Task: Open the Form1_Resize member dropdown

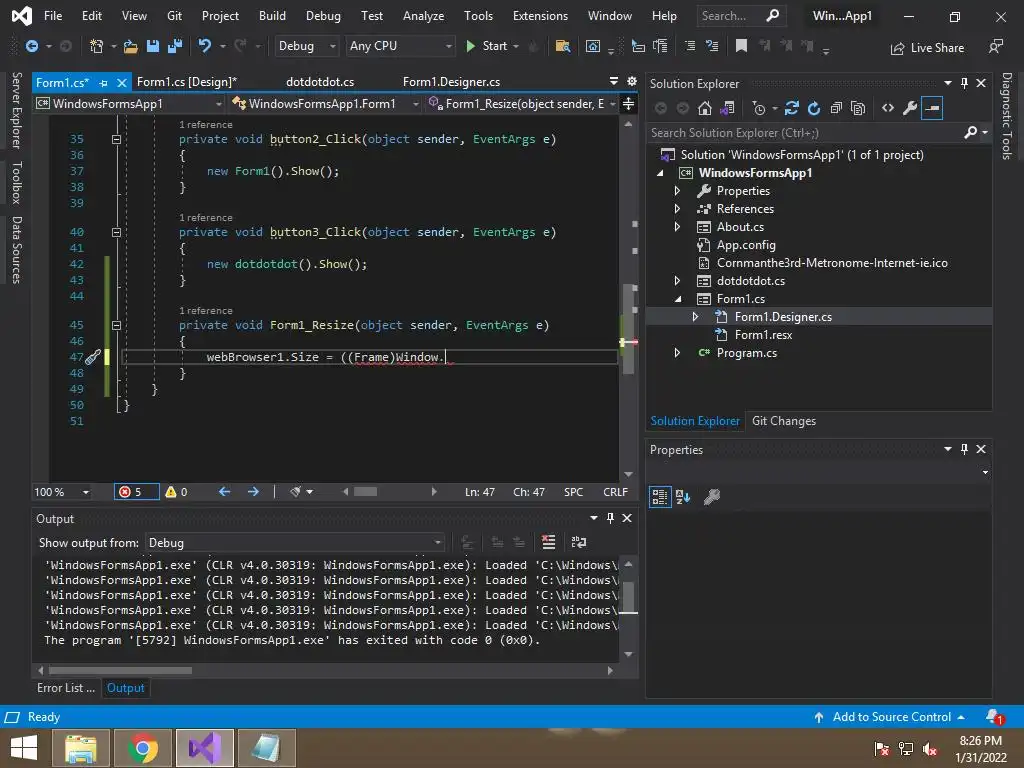Action: coord(522,104)
